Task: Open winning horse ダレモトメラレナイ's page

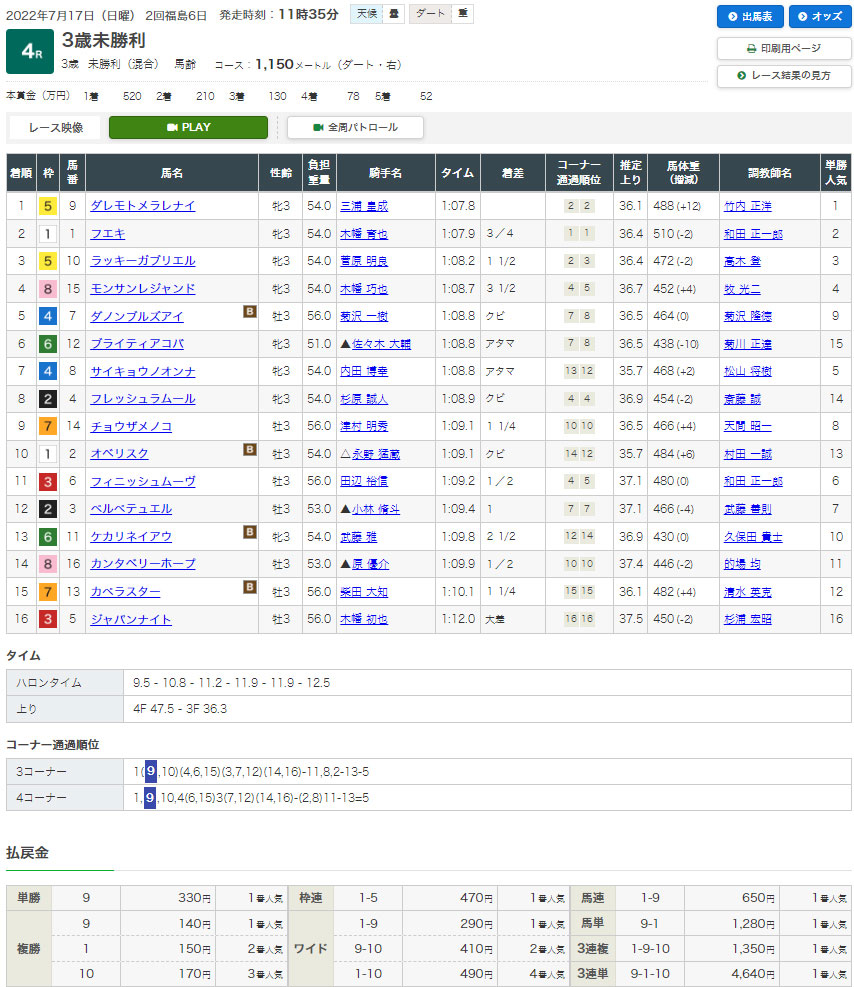Action: pos(143,206)
